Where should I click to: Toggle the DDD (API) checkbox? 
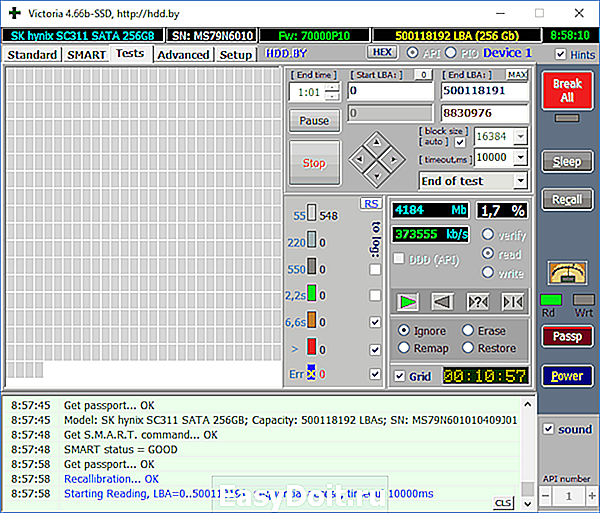click(399, 258)
